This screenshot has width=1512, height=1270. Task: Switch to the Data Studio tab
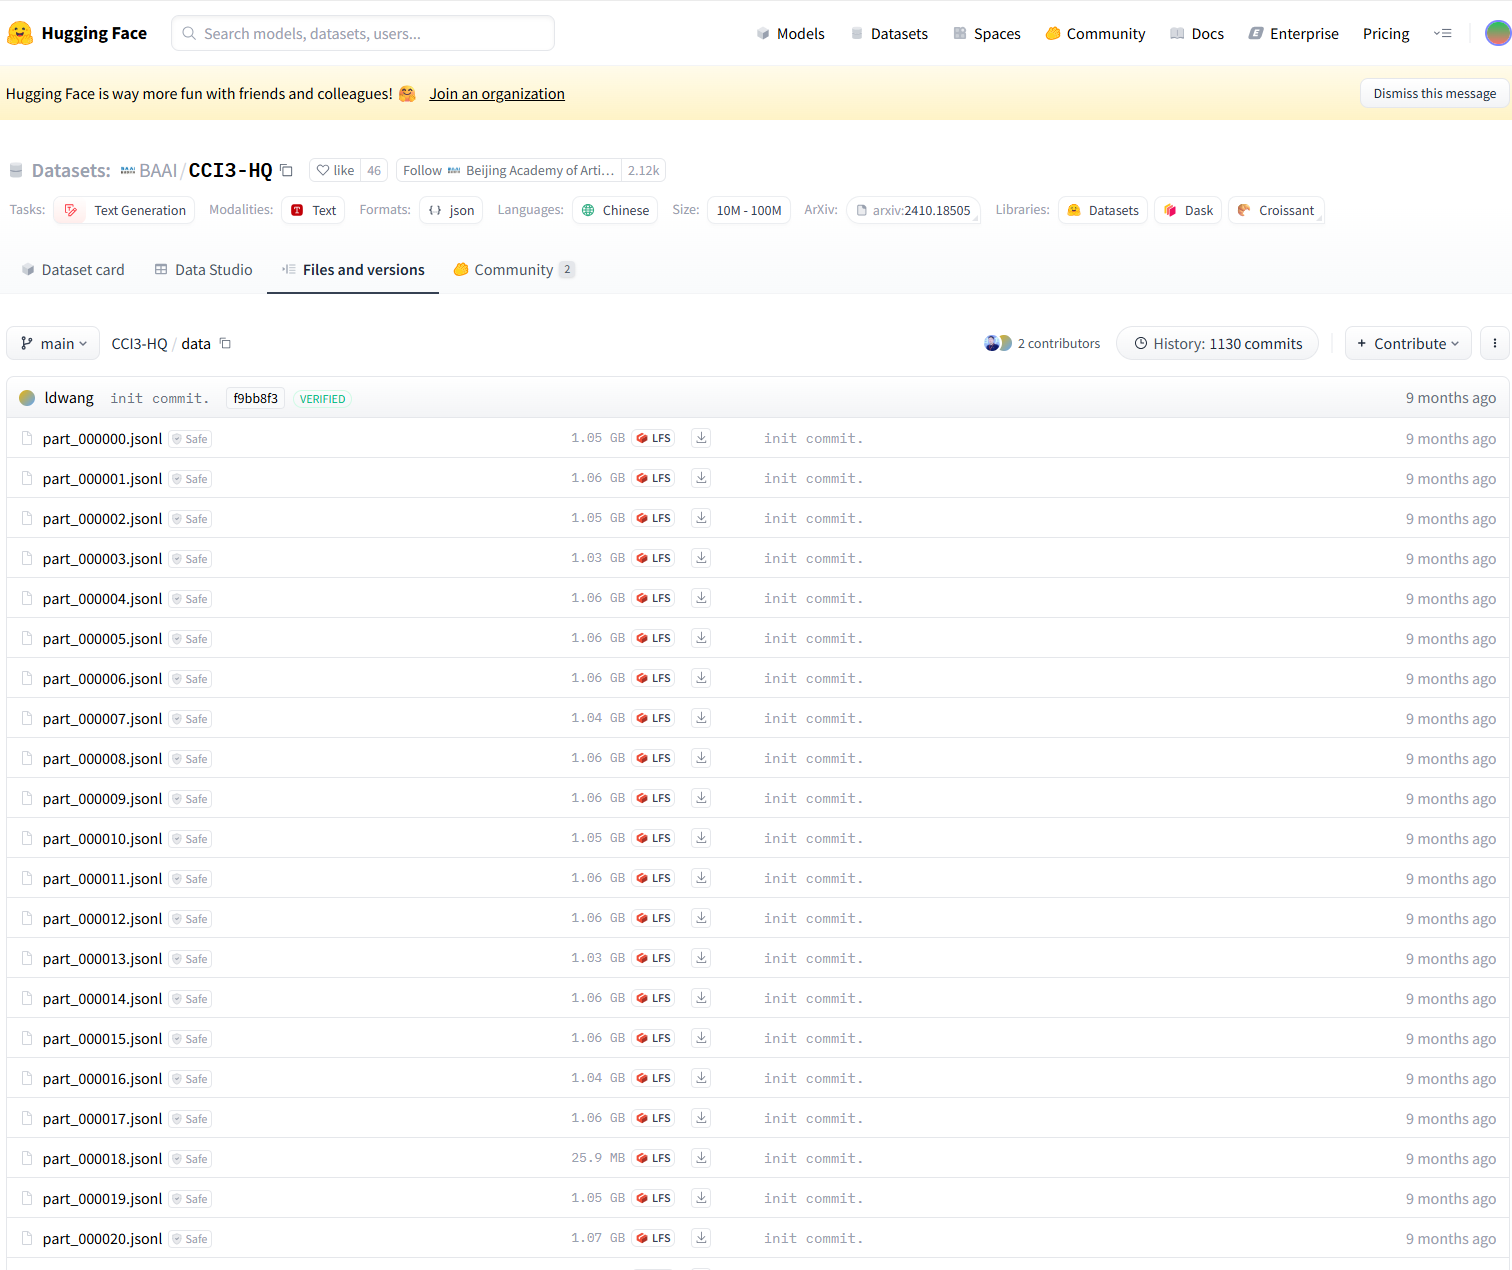click(204, 269)
